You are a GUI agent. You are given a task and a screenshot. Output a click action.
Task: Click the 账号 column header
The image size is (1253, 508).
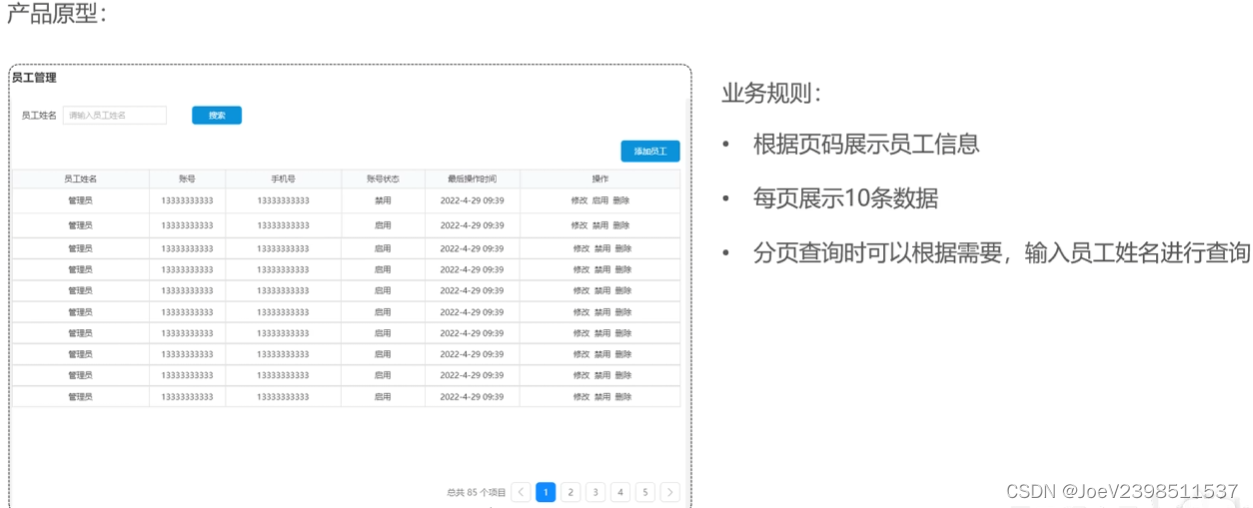(187, 179)
